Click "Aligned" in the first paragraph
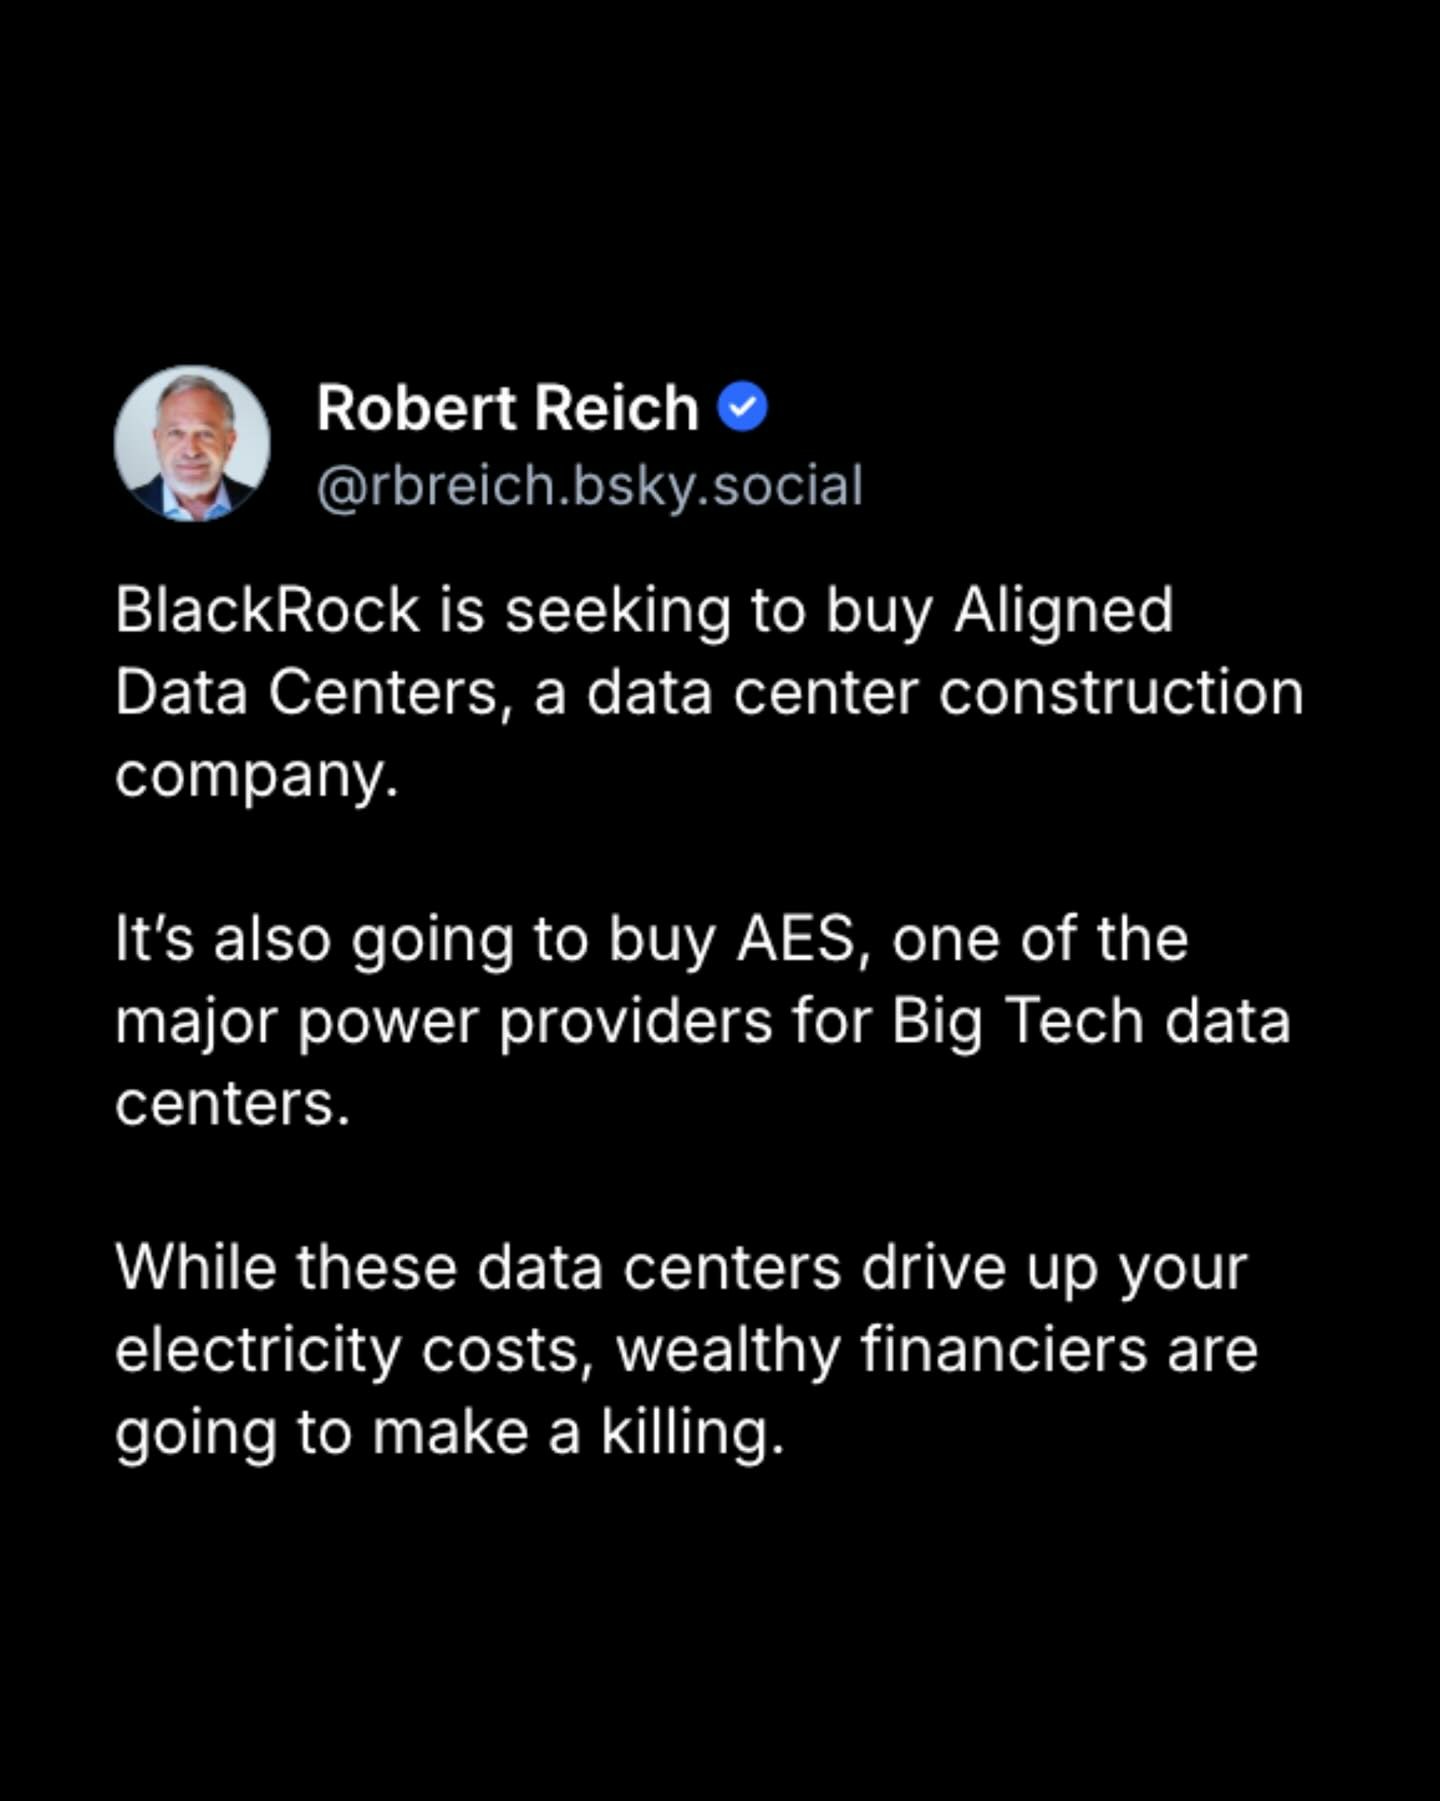The image size is (1440, 1801). [1063, 610]
